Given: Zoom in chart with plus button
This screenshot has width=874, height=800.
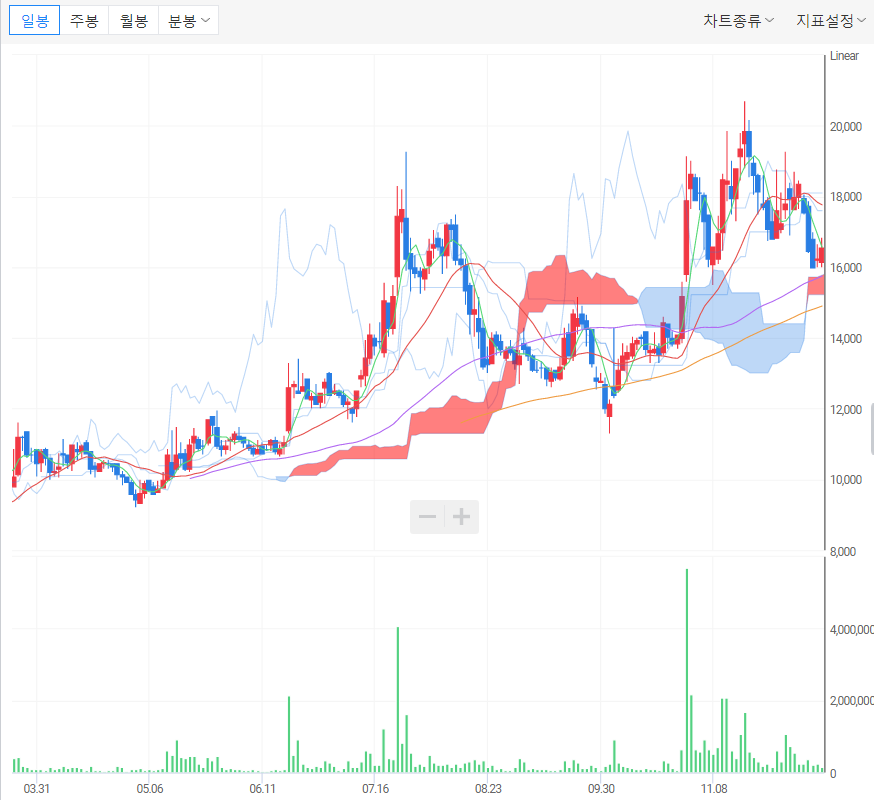Looking at the screenshot, I should 462,517.
